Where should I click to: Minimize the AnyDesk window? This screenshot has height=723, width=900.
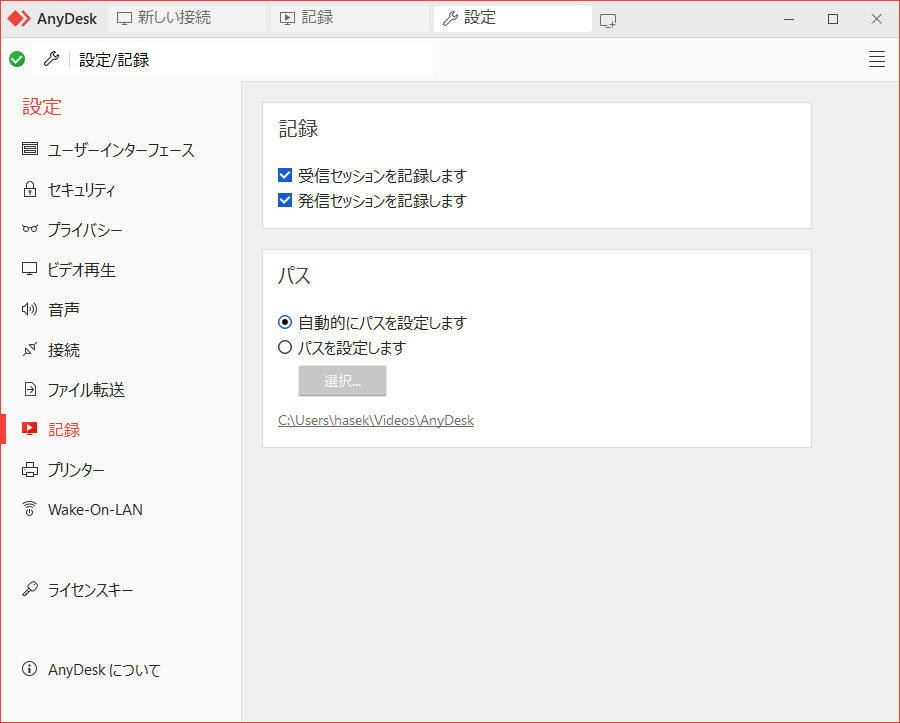(x=789, y=19)
